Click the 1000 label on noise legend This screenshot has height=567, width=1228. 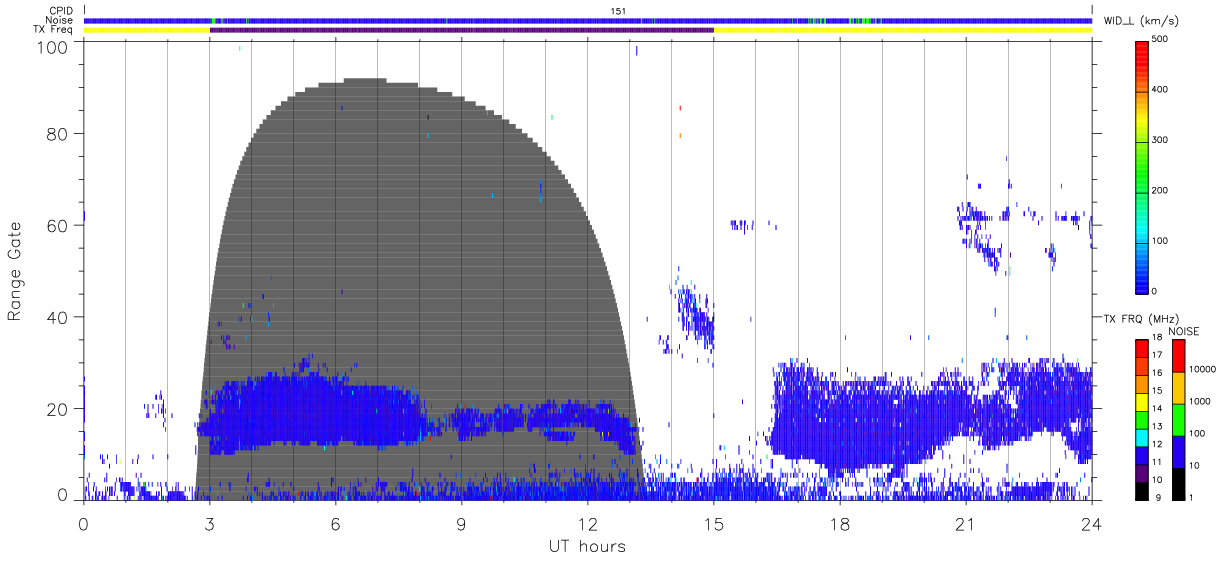(1199, 401)
